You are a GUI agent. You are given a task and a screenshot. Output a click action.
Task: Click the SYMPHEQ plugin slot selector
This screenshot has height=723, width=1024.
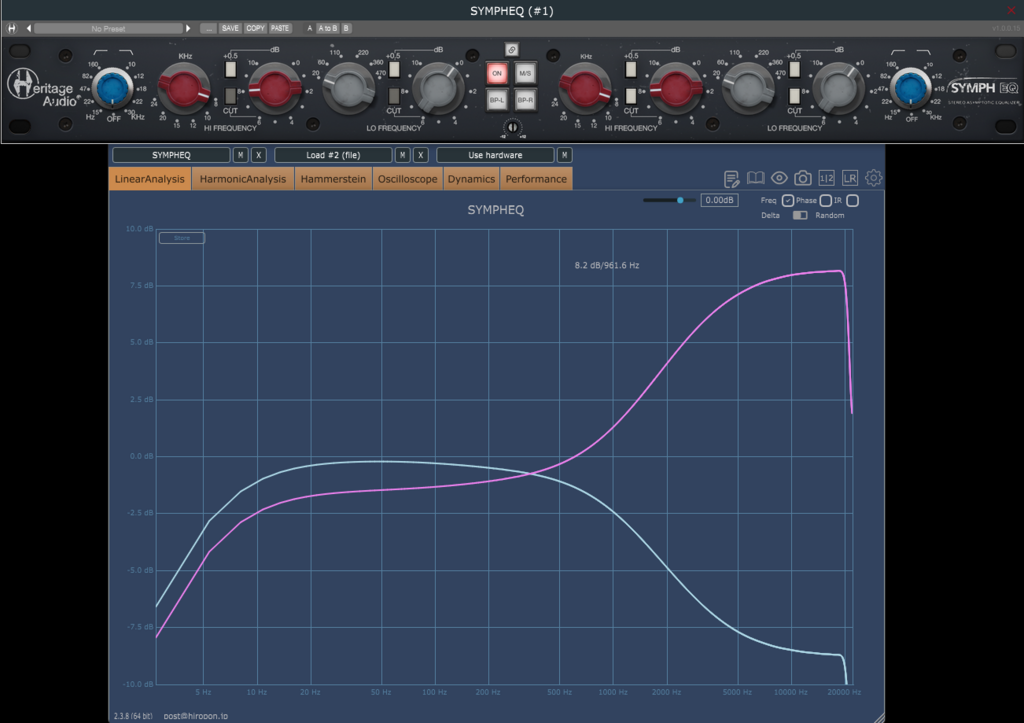[x=171, y=155]
